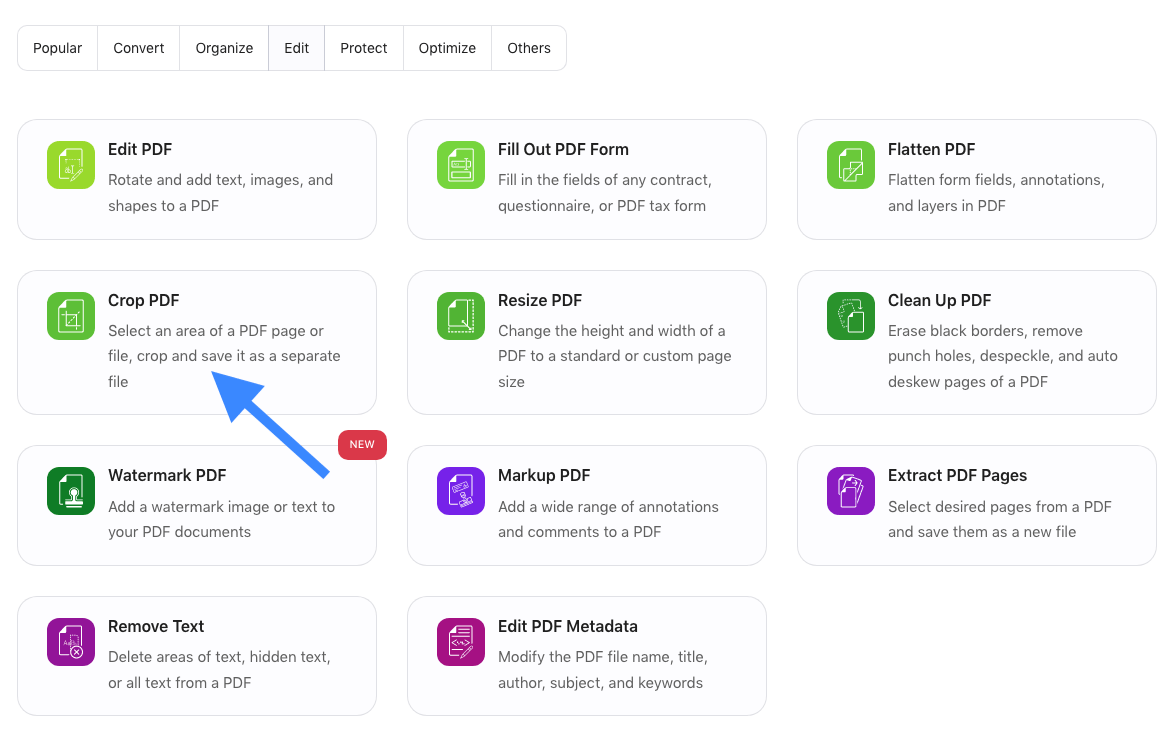
Task: Click the Resize PDF icon
Action: (461, 316)
